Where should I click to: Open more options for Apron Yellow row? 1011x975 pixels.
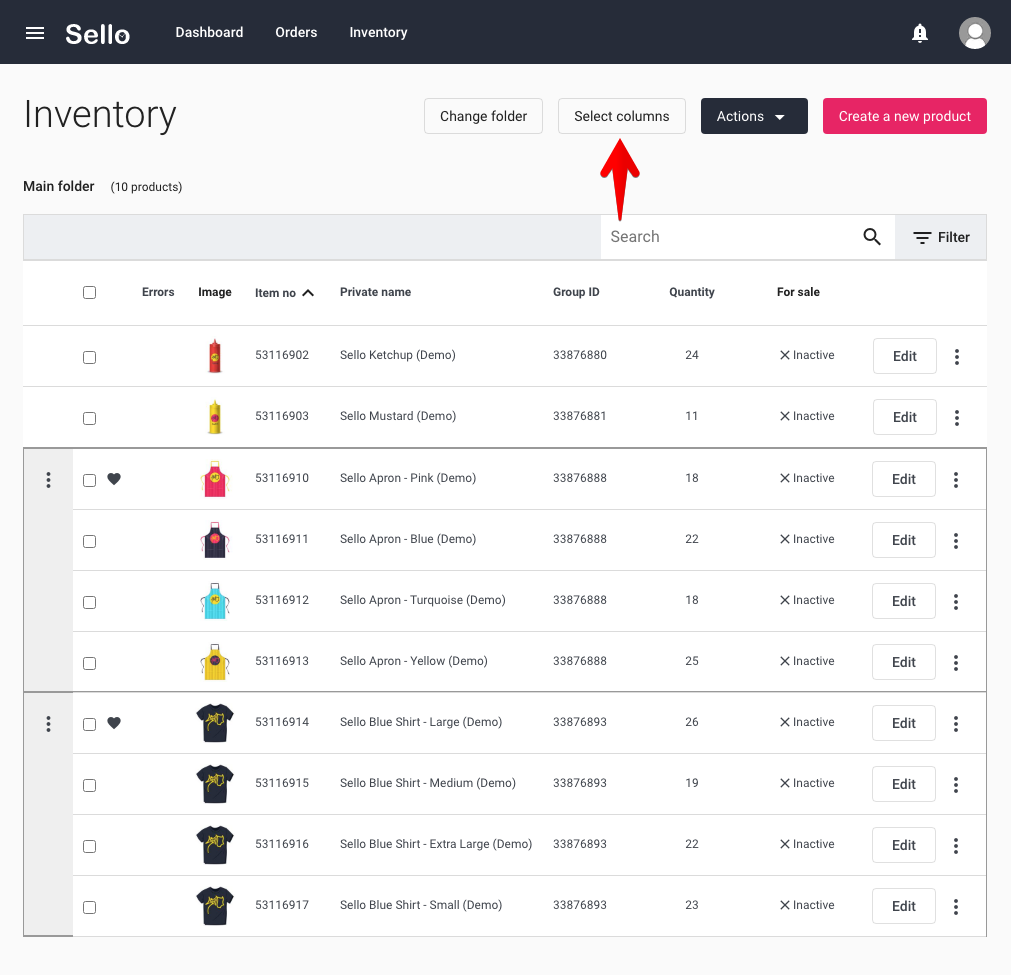tap(956, 662)
